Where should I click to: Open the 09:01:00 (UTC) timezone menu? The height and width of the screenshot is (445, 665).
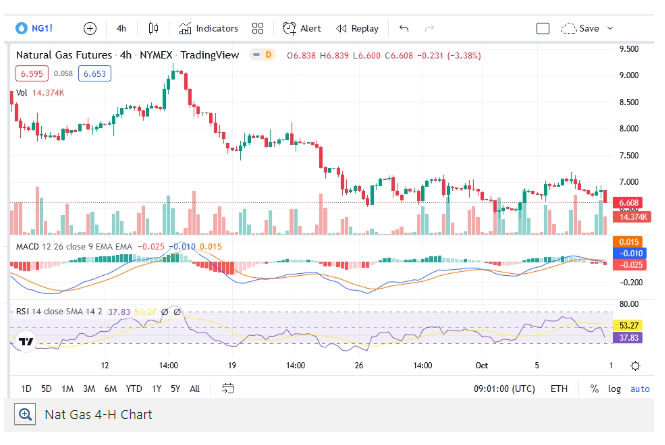(x=504, y=389)
